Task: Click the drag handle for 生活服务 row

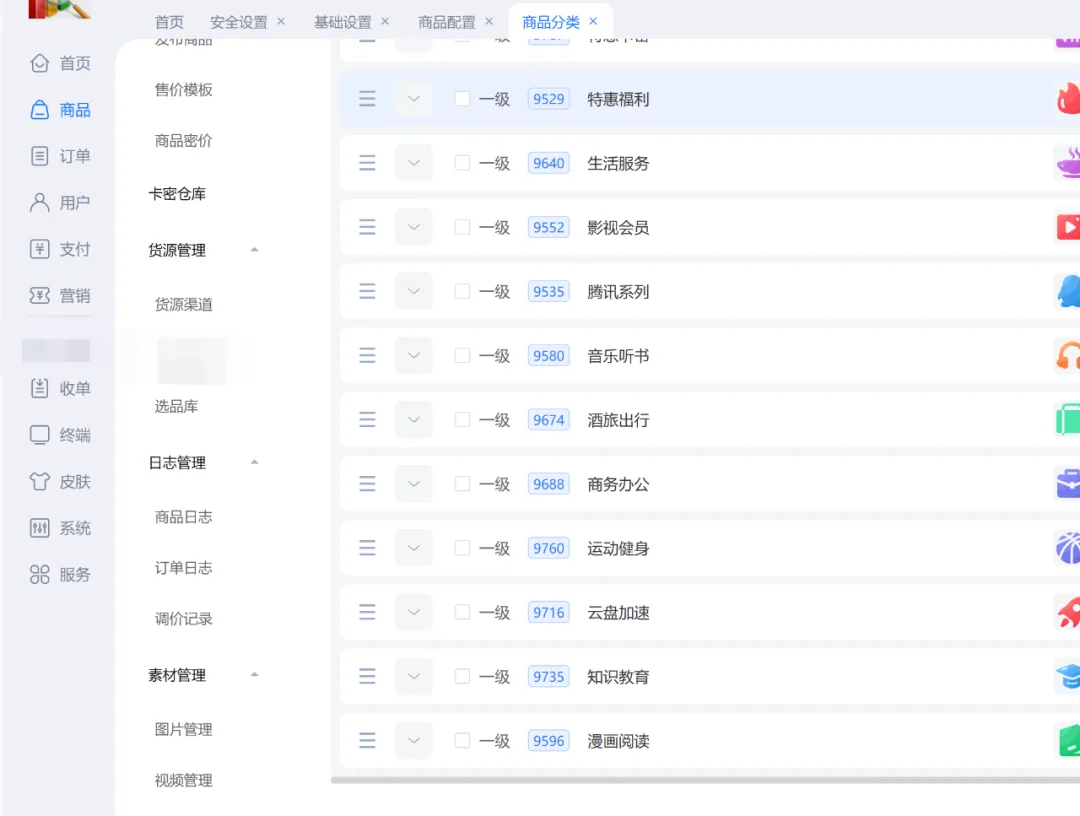Action: [367, 163]
